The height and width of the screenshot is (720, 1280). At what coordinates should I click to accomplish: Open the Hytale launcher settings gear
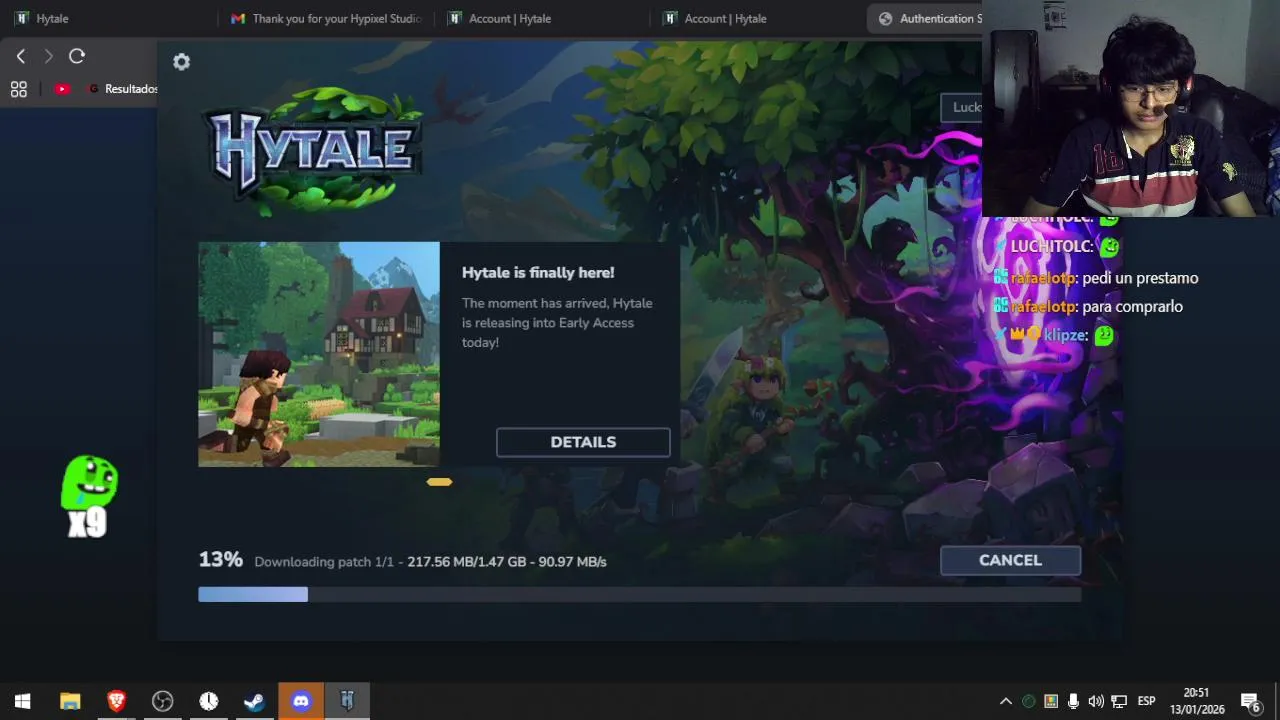pos(181,62)
